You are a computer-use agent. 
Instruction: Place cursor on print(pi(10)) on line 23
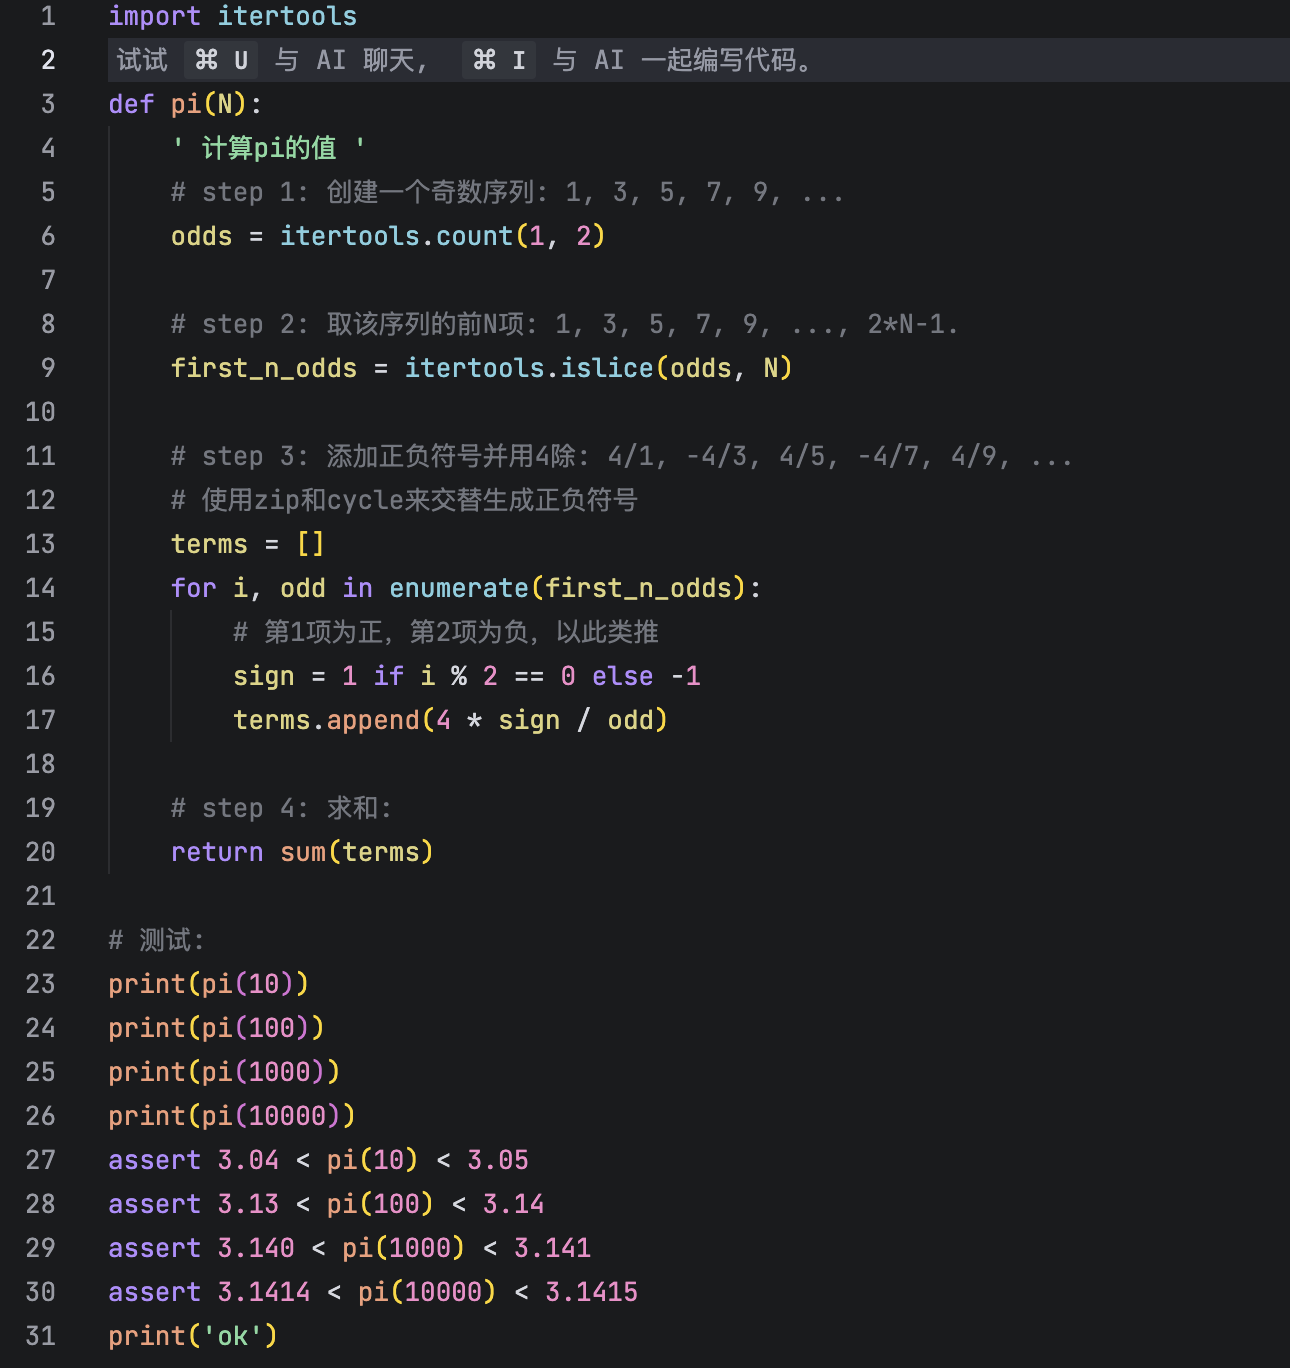pyautogui.click(x=207, y=983)
